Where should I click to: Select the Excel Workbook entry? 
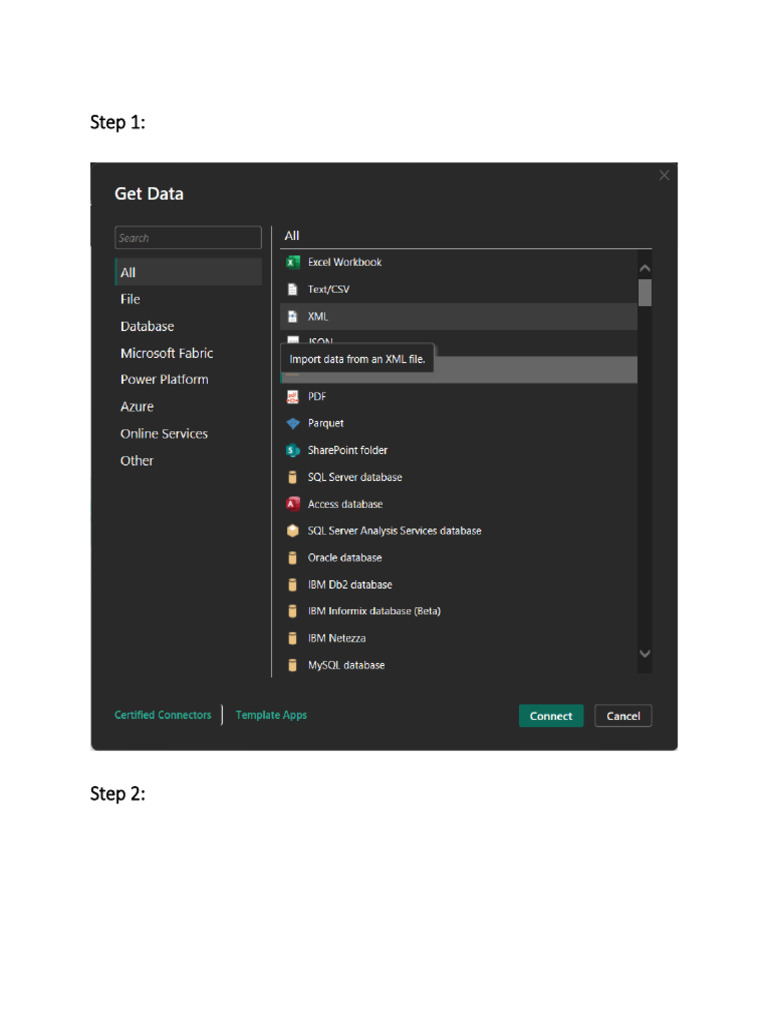click(459, 263)
